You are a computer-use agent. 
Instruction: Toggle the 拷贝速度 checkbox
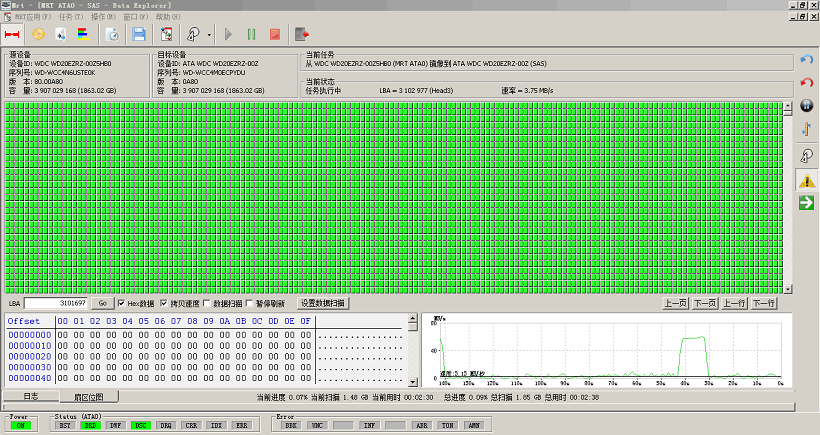click(x=164, y=303)
